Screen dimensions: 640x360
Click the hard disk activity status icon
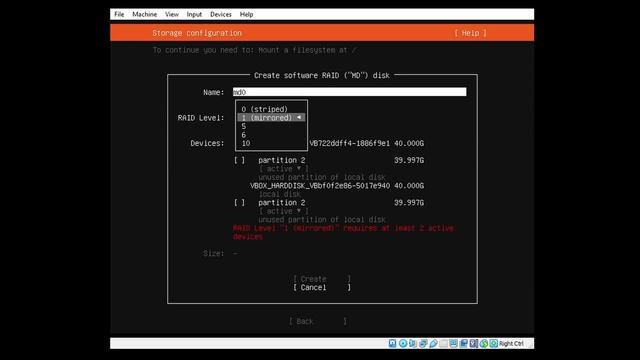[x=392, y=343]
